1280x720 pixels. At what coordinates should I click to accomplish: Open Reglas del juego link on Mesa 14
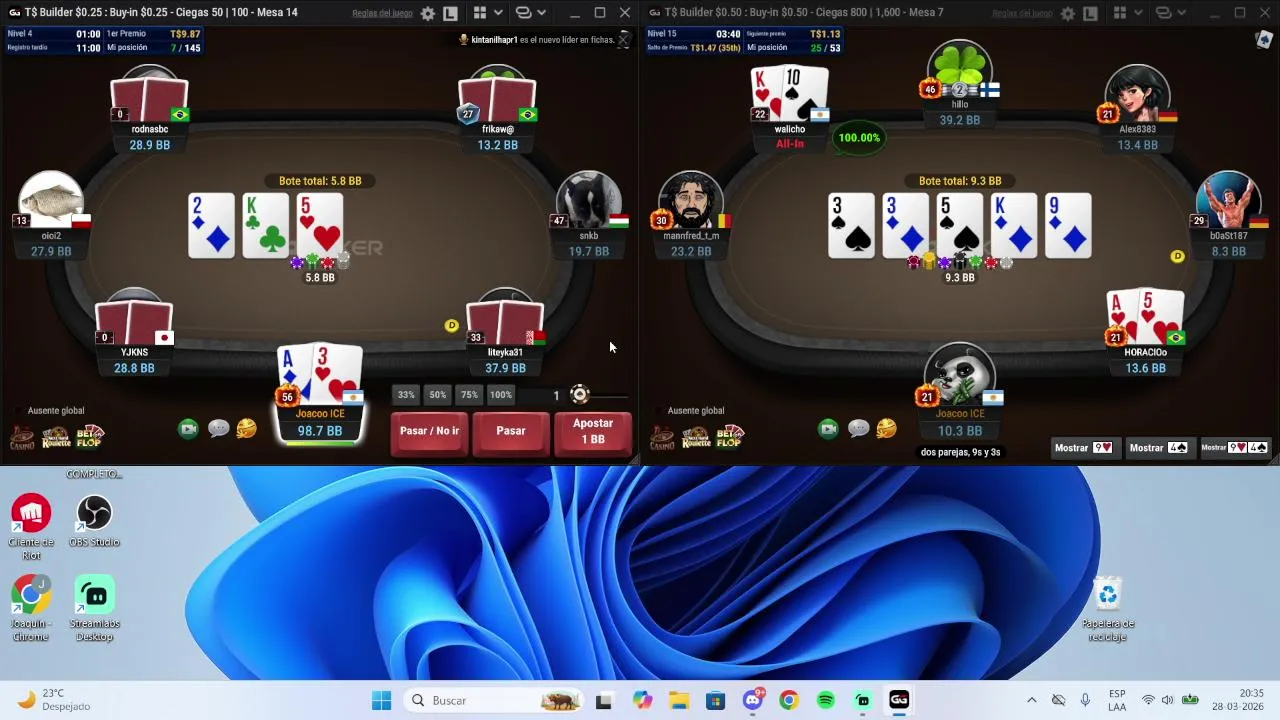point(382,14)
